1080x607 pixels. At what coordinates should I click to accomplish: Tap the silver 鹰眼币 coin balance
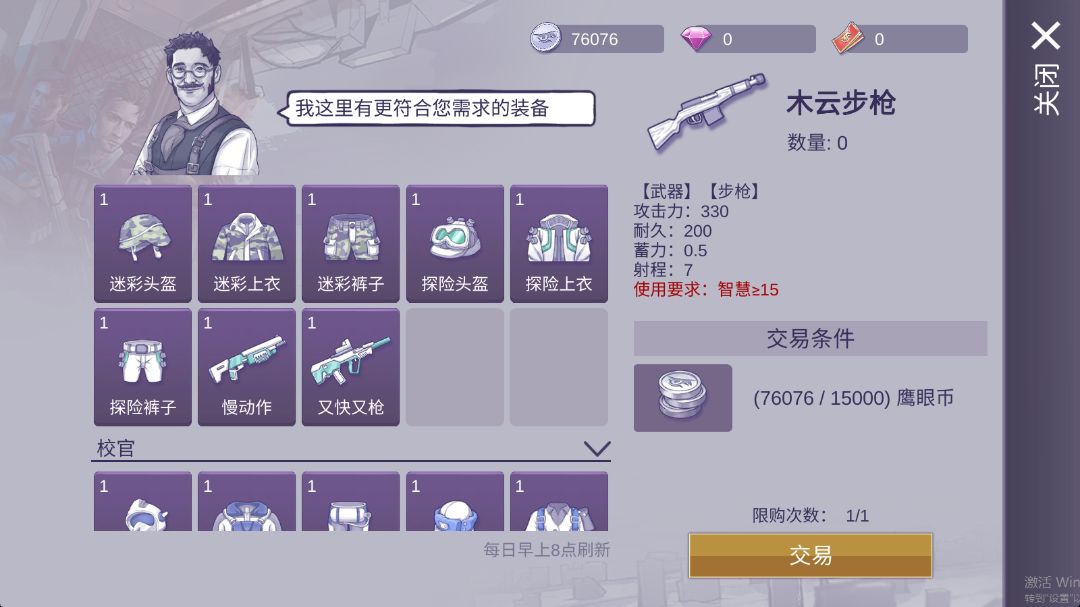point(596,39)
